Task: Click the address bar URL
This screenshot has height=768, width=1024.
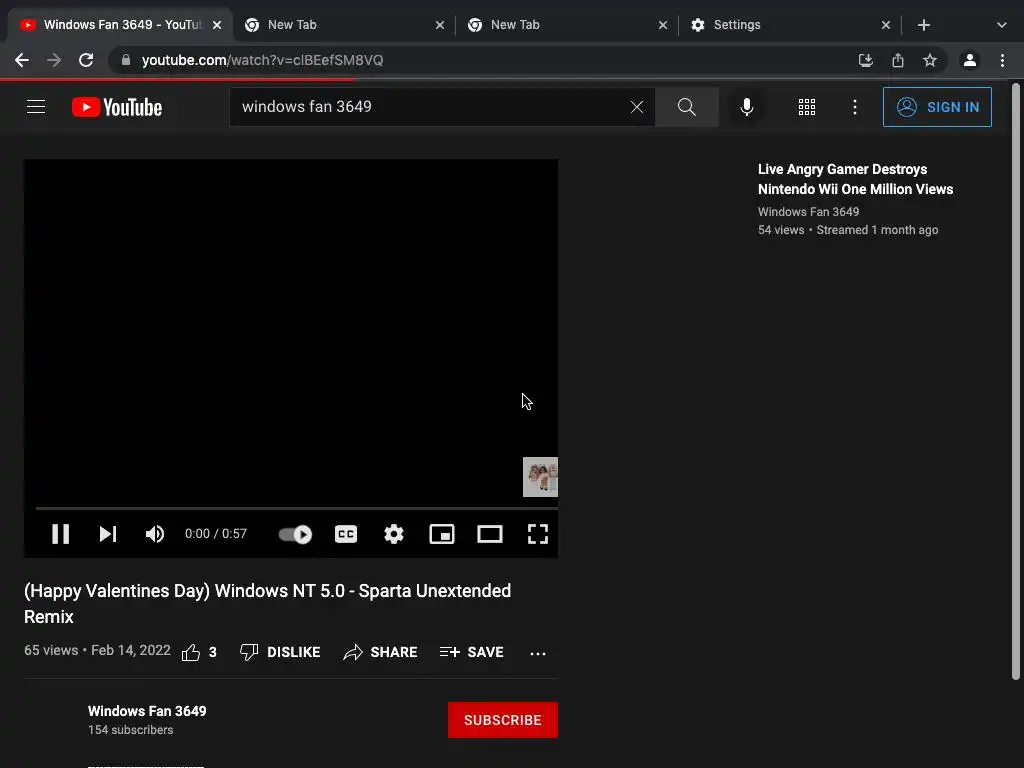Action: click(263, 60)
